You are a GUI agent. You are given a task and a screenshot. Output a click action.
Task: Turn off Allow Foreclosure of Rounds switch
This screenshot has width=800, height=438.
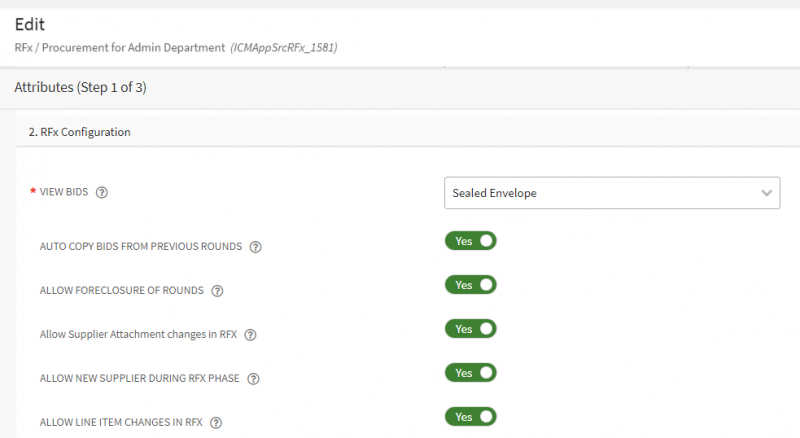click(471, 285)
